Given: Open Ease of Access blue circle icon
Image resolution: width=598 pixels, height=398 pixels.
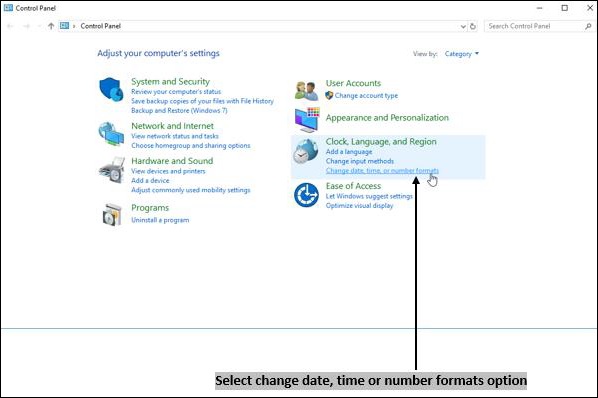Looking at the screenshot, I should point(306,195).
